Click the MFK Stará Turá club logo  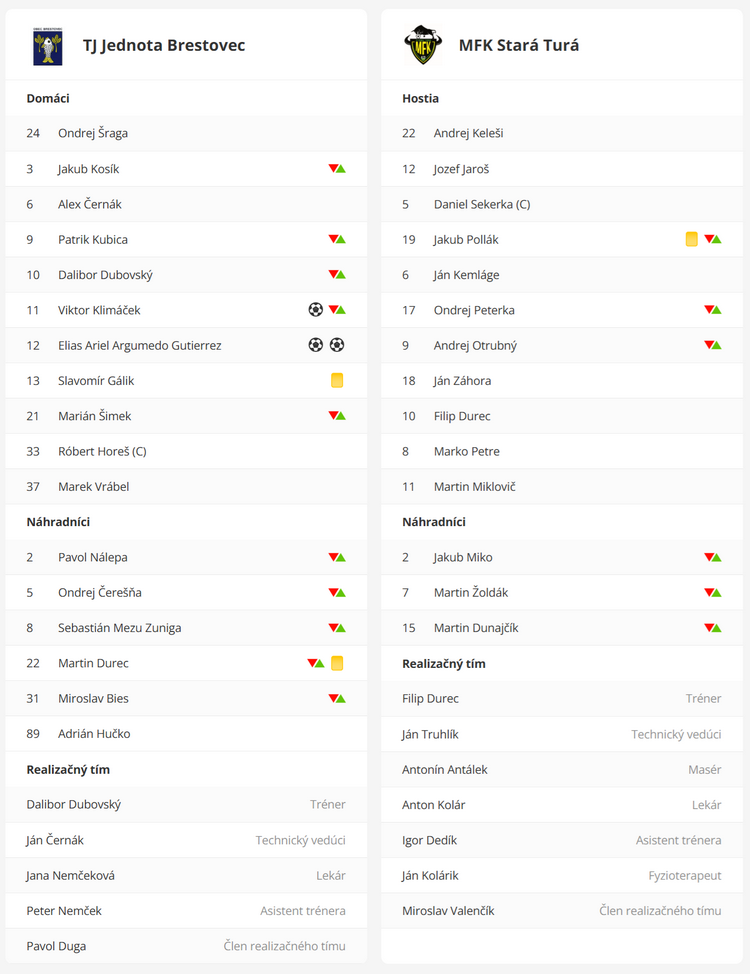pyautogui.click(x=421, y=45)
